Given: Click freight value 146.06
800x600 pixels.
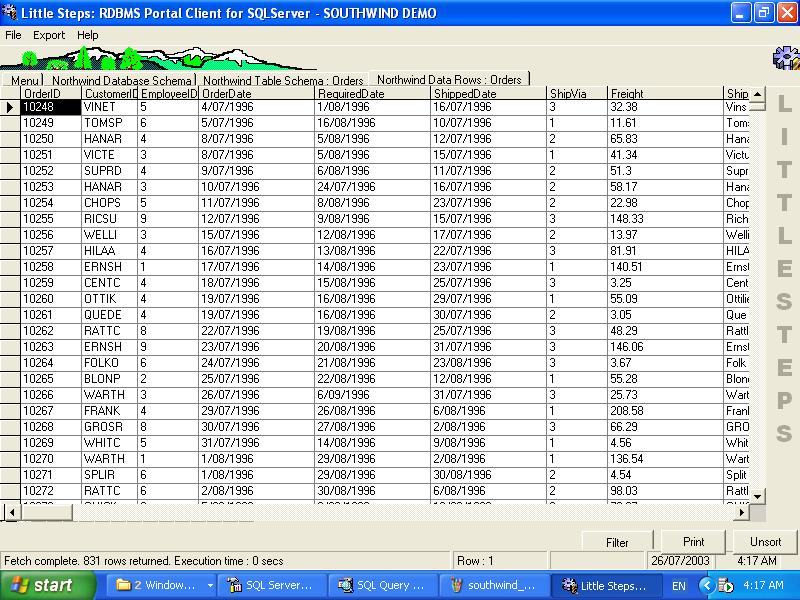Looking at the screenshot, I should (665, 346).
